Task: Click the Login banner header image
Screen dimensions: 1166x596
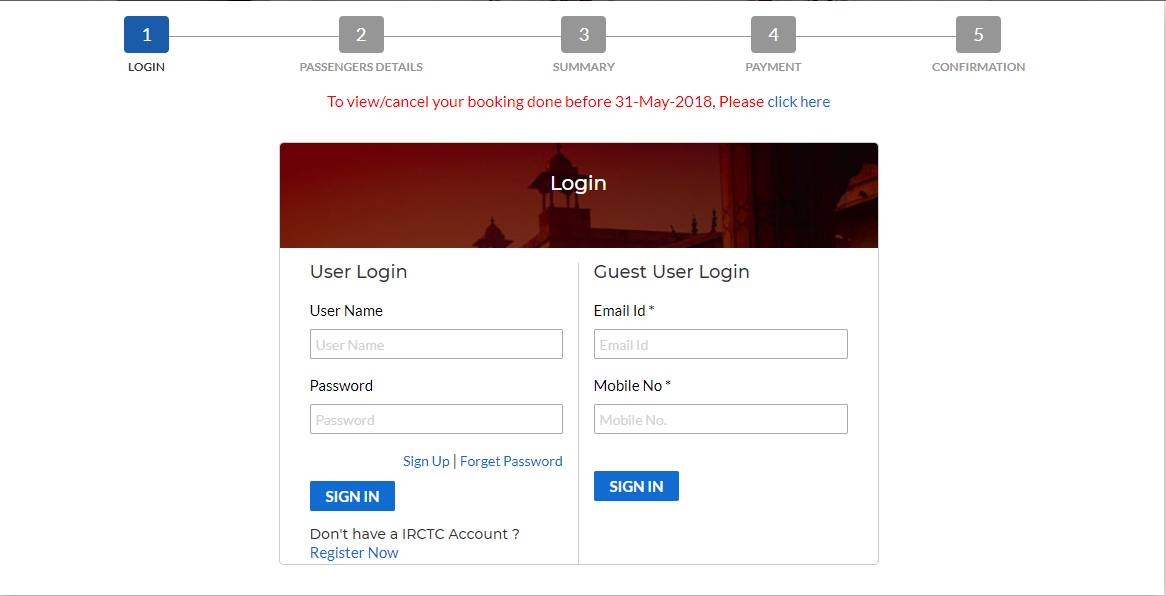Action: click(578, 196)
